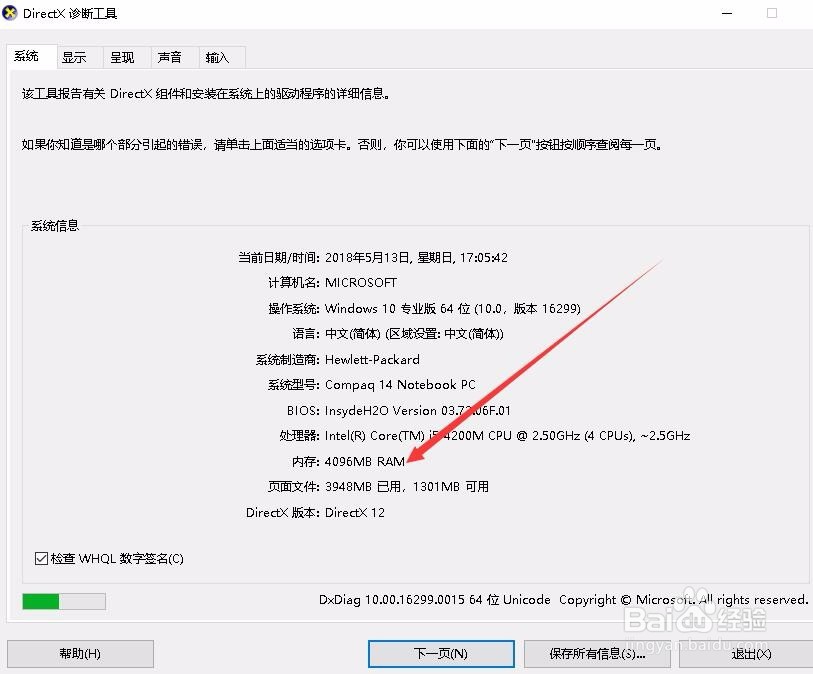
Task: Click 保存所有信息(S) to save all information
Action: [597, 654]
